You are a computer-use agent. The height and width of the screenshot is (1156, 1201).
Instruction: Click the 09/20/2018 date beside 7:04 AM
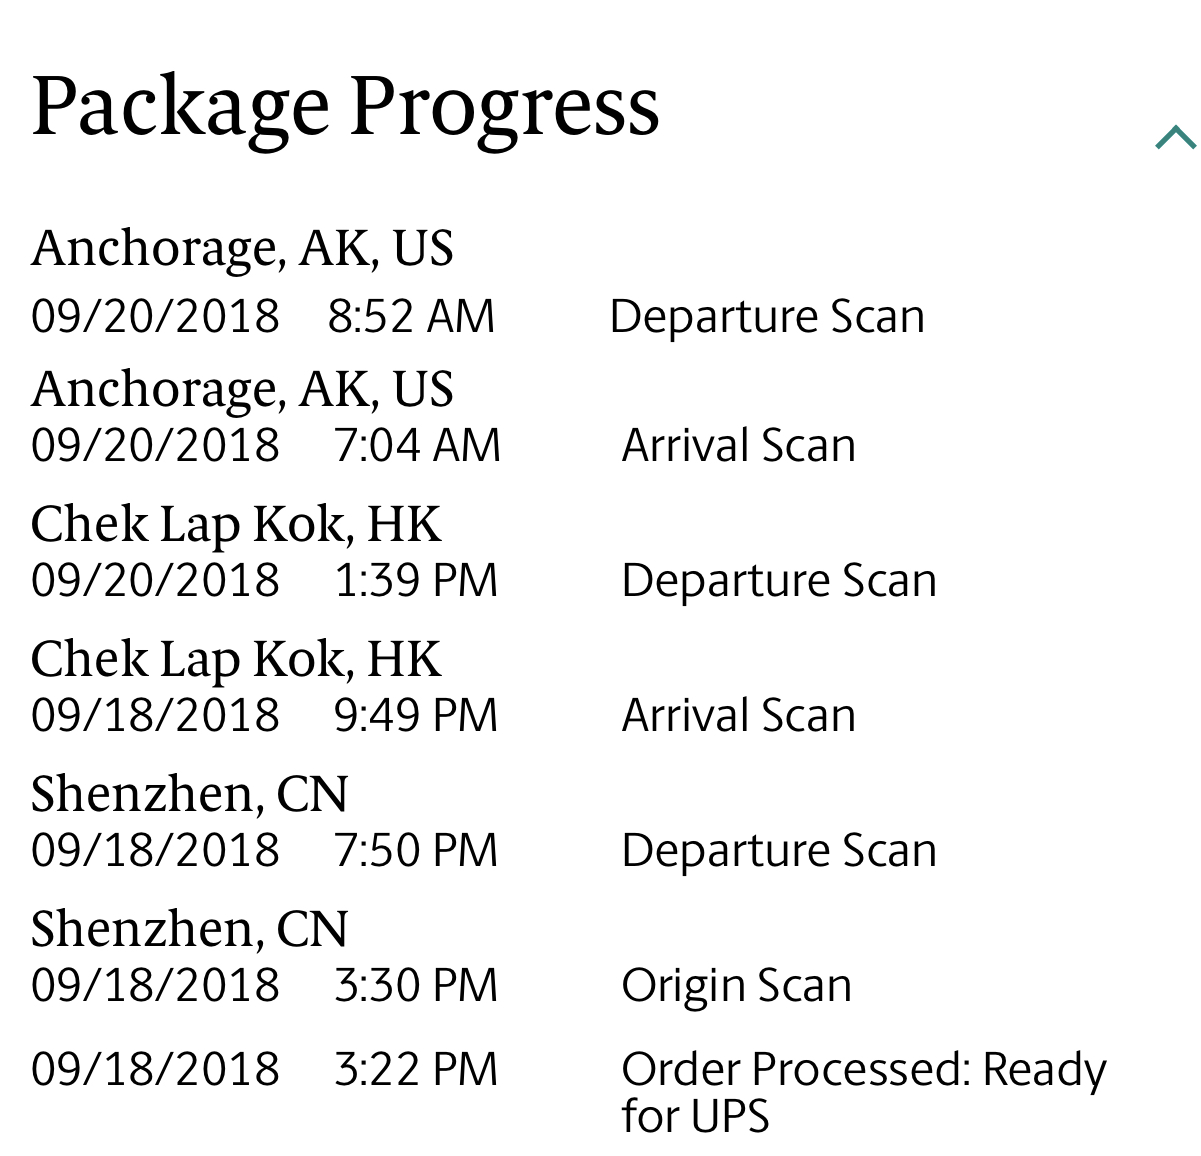pyautogui.click(x=155, y=445)
